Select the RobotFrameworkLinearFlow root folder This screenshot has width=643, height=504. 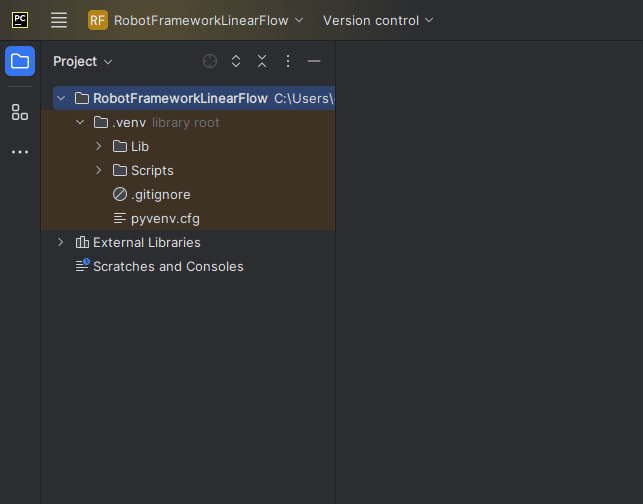coord(194,98)
